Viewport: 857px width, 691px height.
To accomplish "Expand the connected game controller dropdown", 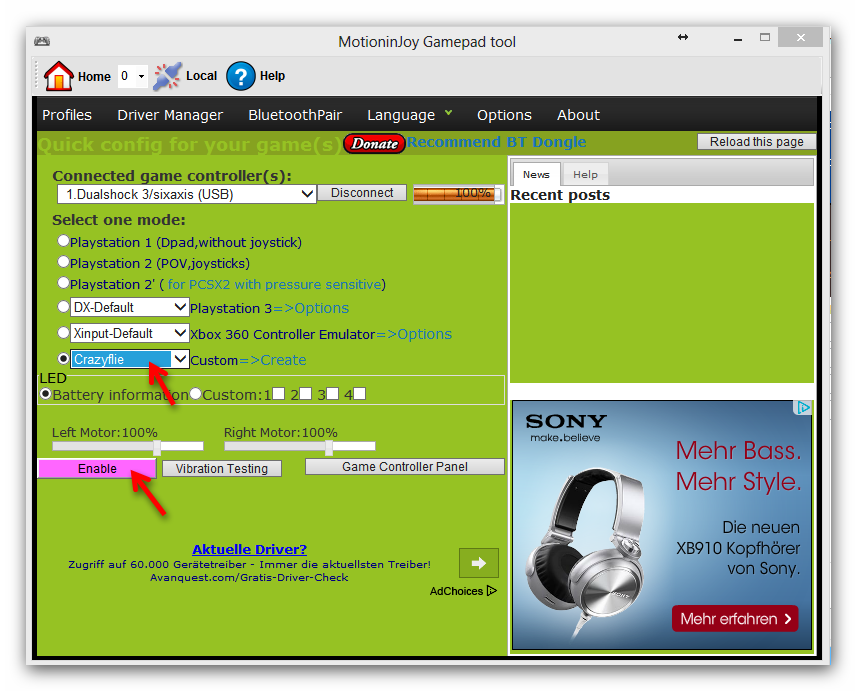I will (307, 194).
